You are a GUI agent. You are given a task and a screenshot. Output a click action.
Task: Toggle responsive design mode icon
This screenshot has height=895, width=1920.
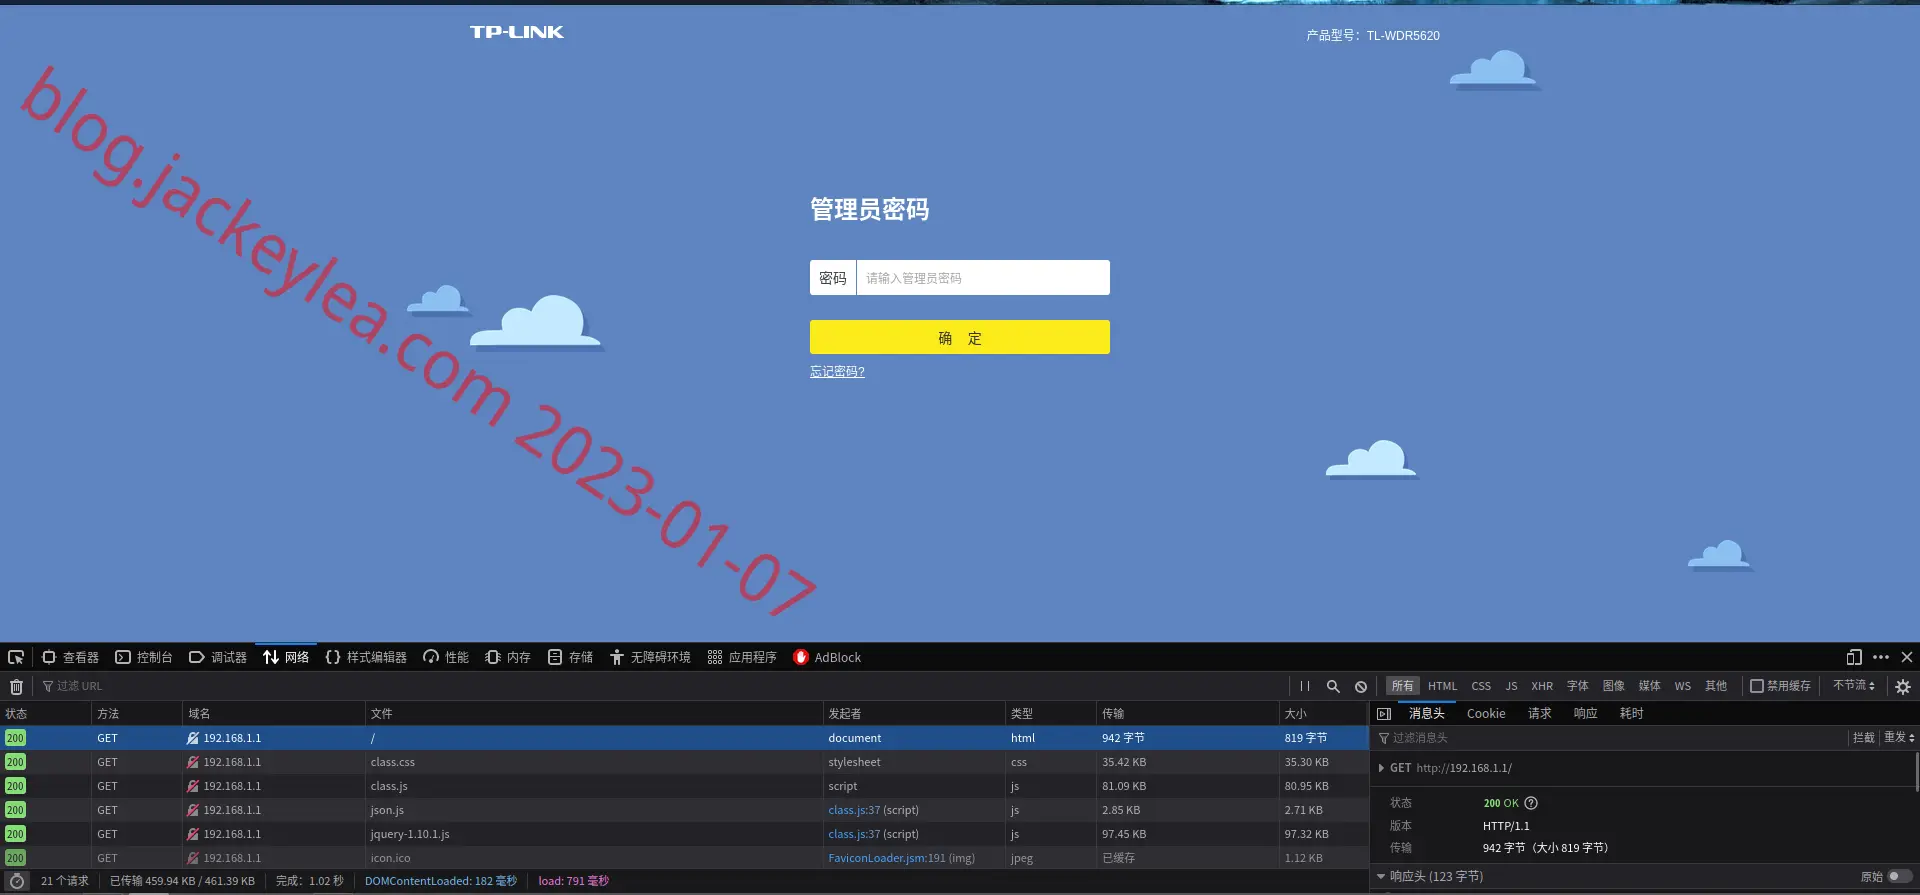click(x=1854, y=657)
